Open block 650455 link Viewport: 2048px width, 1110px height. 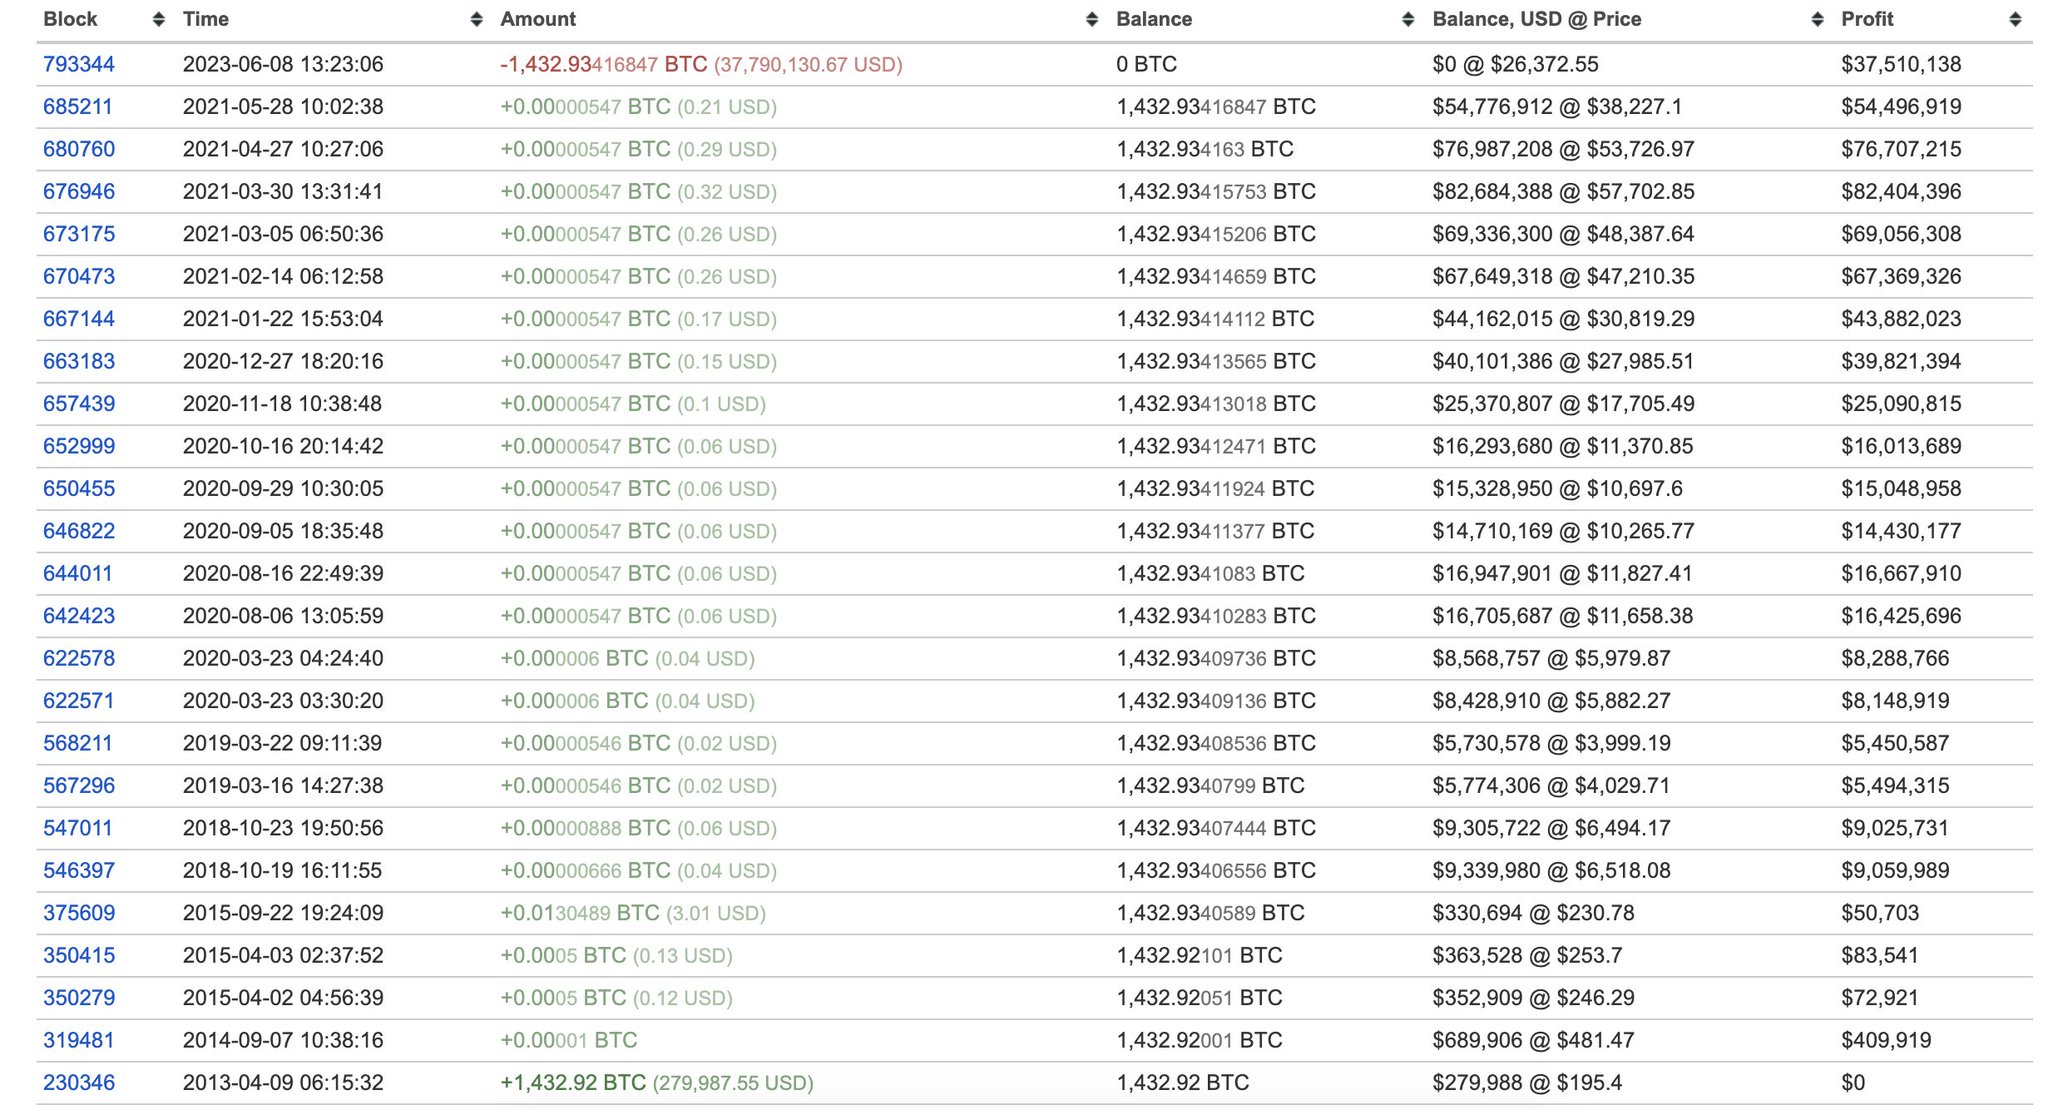coord(79,490)
